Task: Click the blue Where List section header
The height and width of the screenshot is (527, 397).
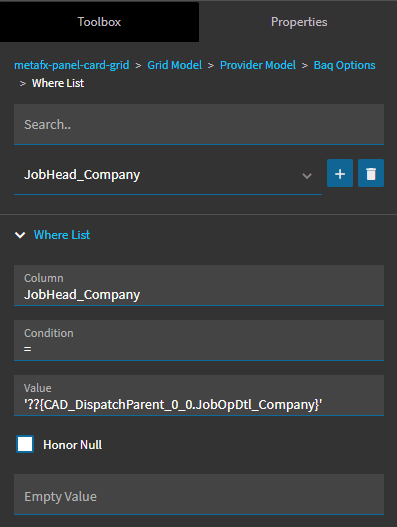Action: click(62, 235)
